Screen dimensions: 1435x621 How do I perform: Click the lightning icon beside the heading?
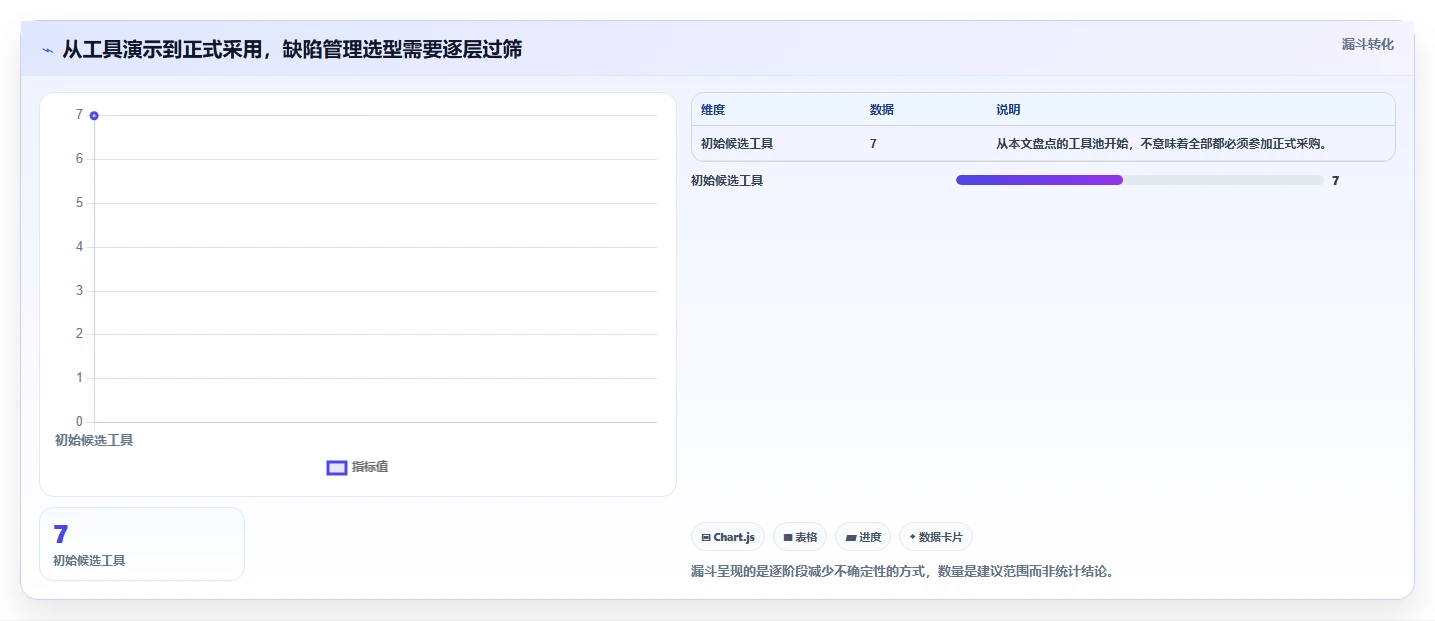(47, 49)
